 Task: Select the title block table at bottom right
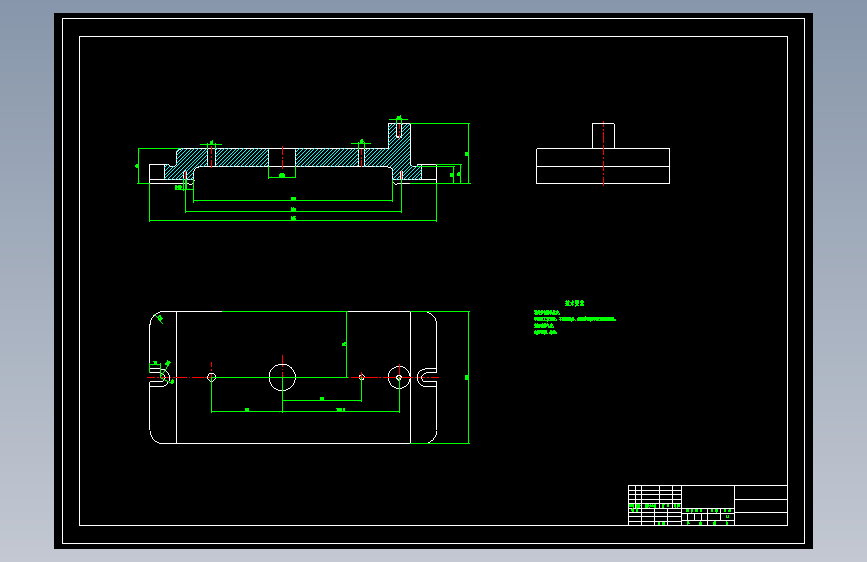coord(708,505)
